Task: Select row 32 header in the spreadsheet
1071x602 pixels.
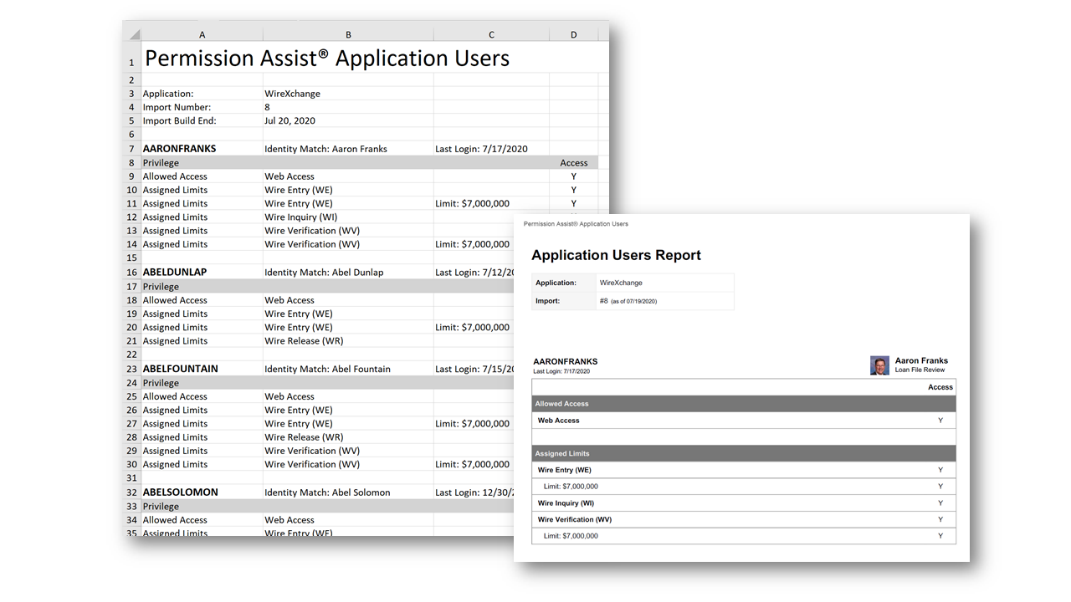Action: [131, 492]
